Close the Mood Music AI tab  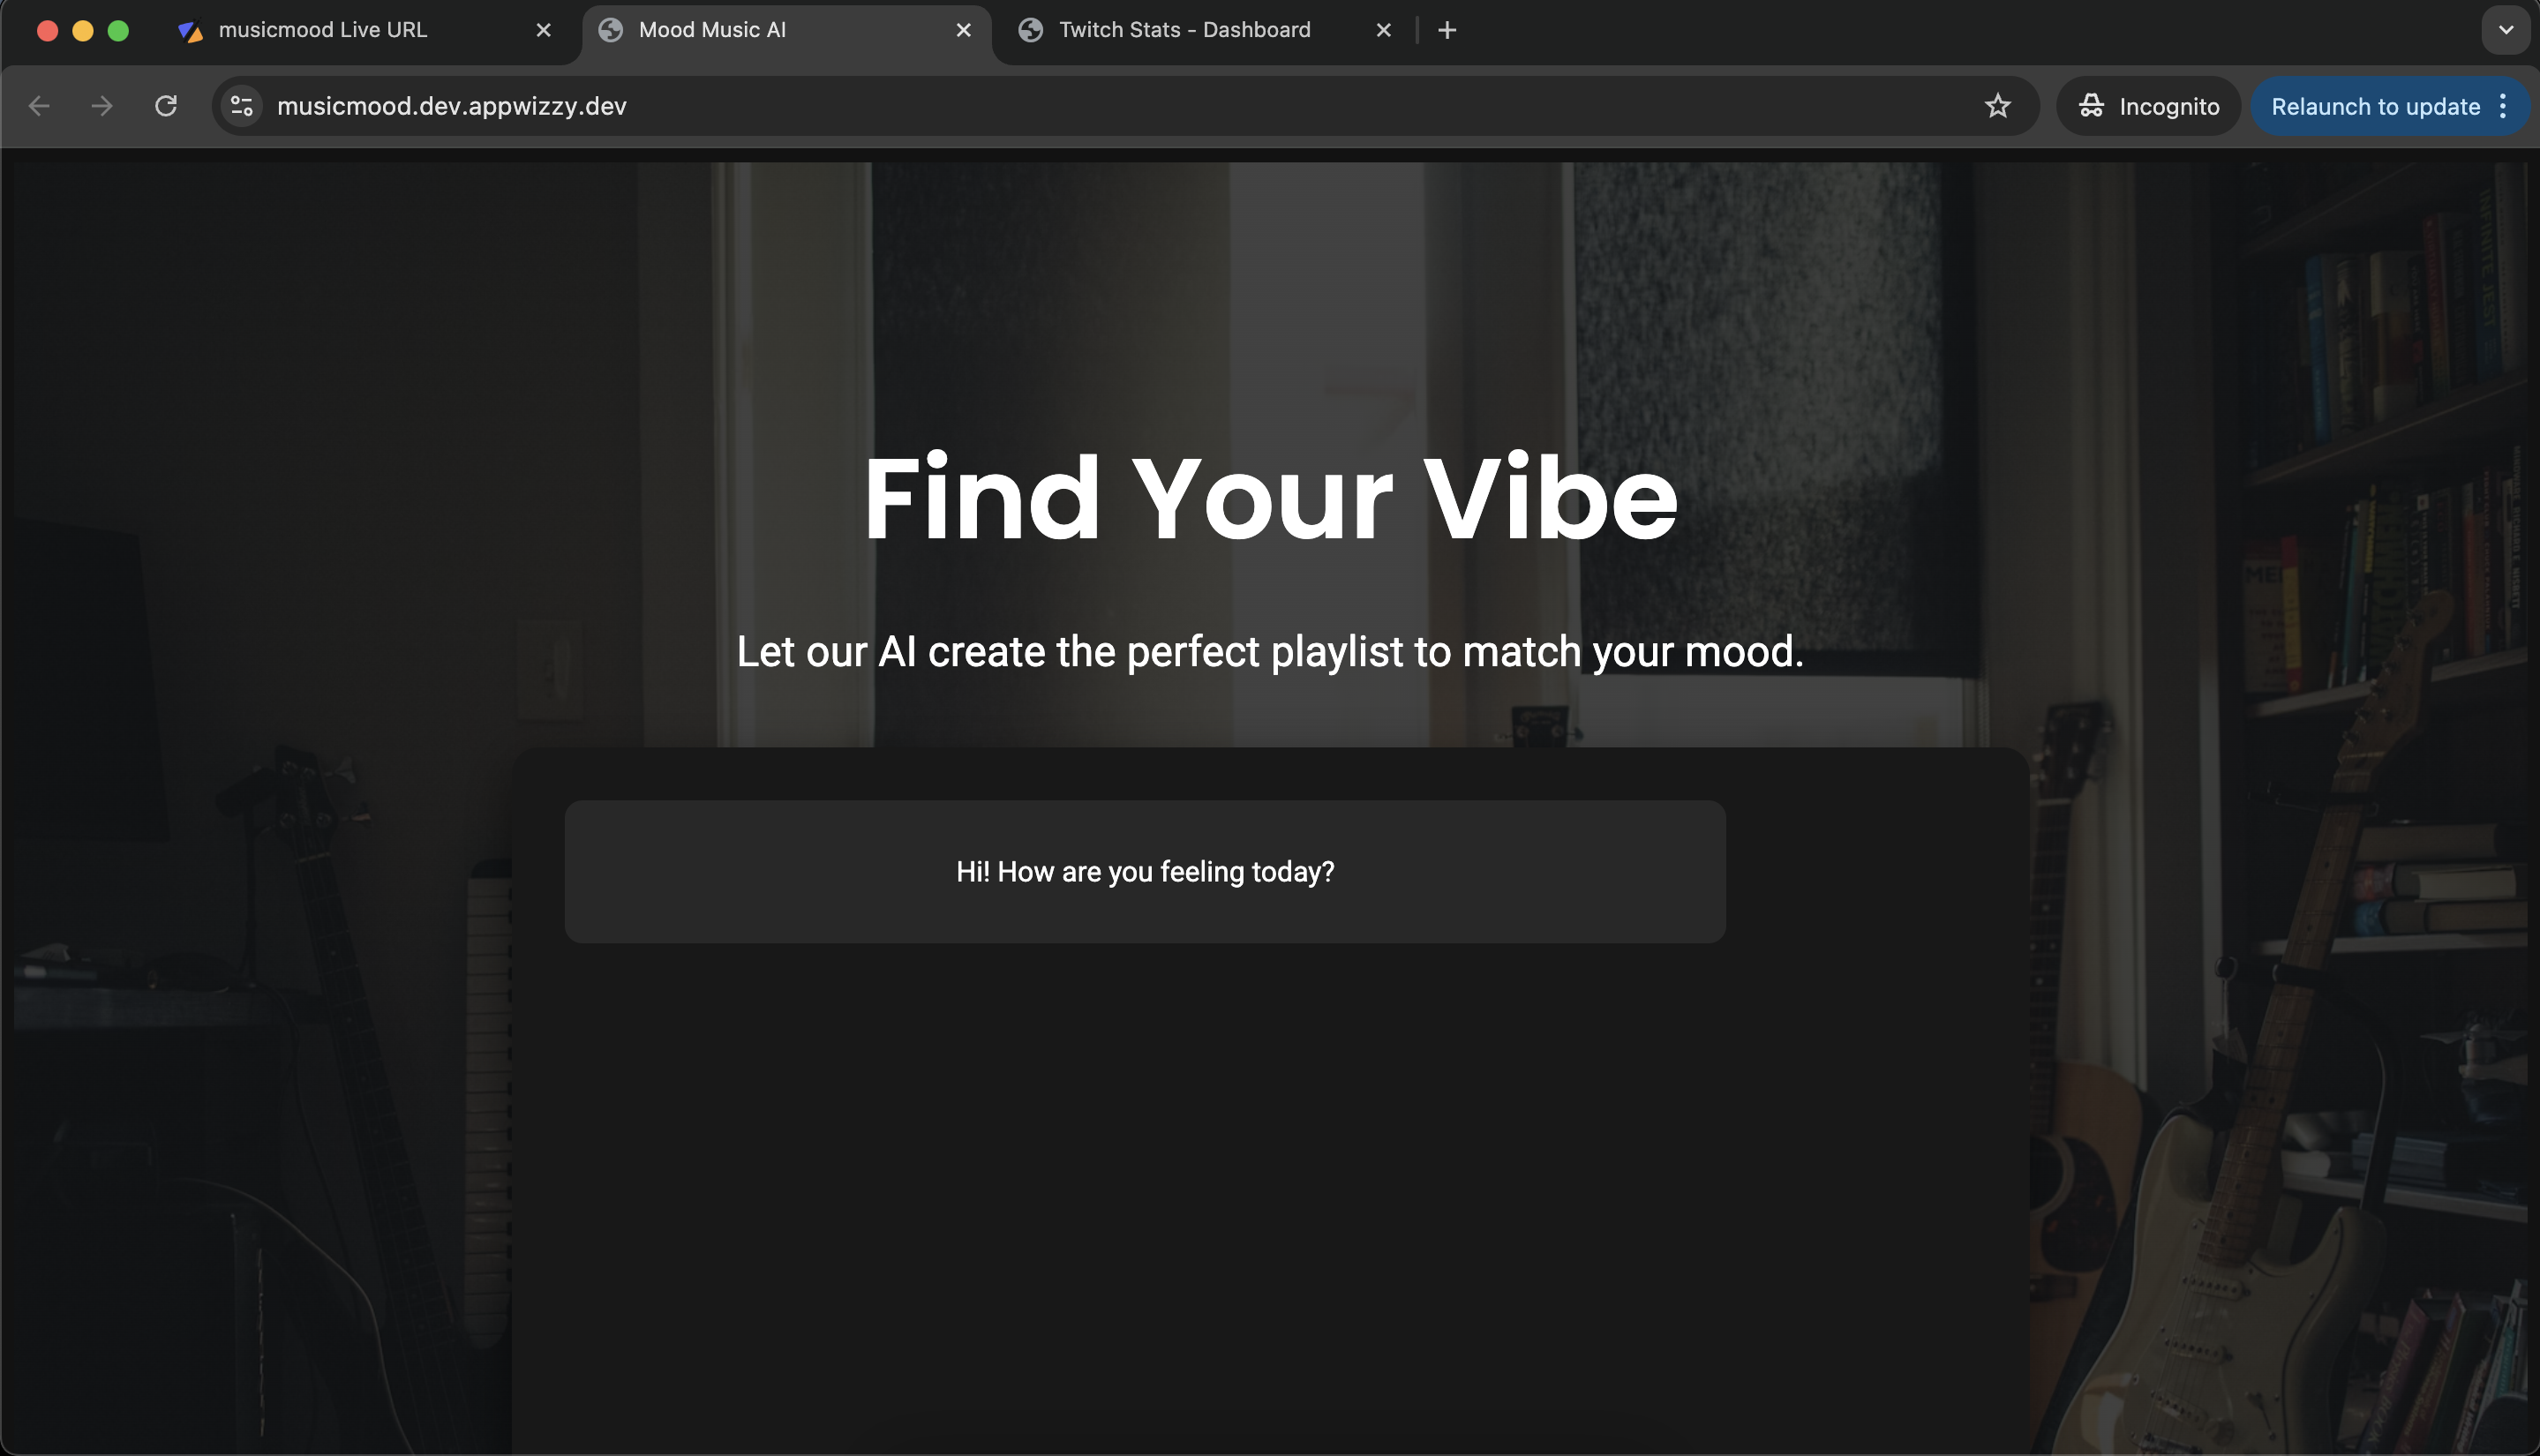963,30
